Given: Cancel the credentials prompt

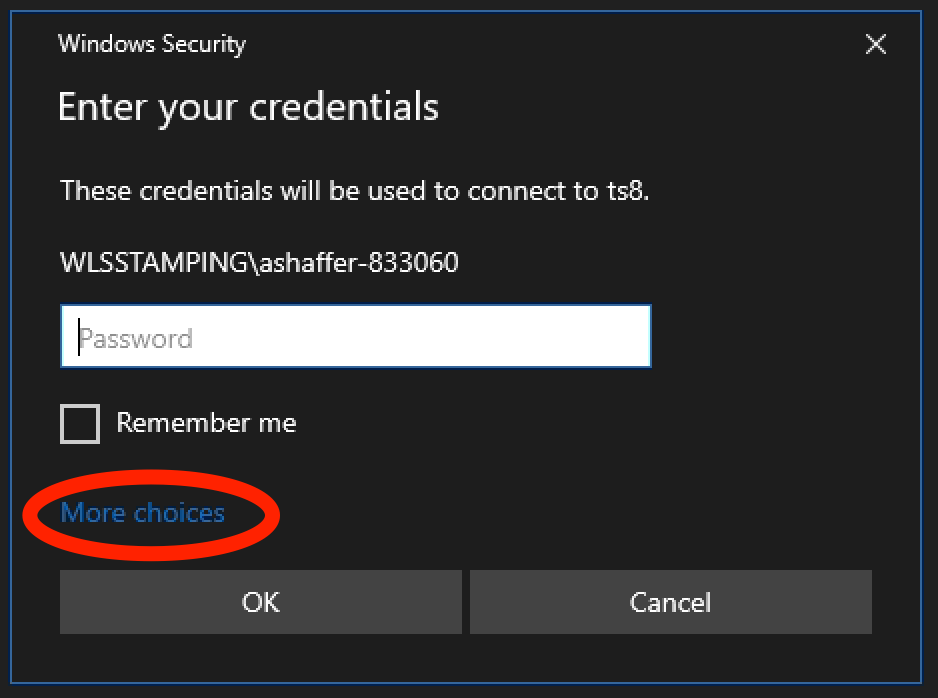Looking at the screenshot, I should [x=670, y=602].
